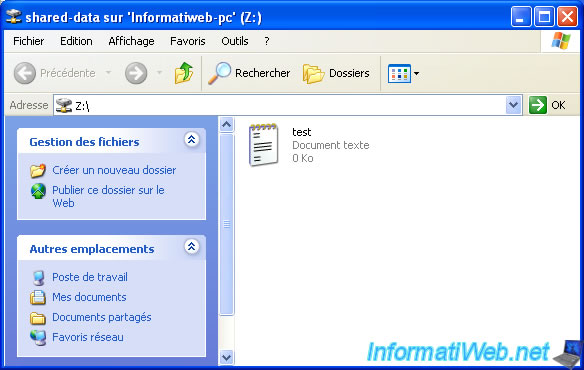Click the '0 Ko' file size text

point(302,158)
